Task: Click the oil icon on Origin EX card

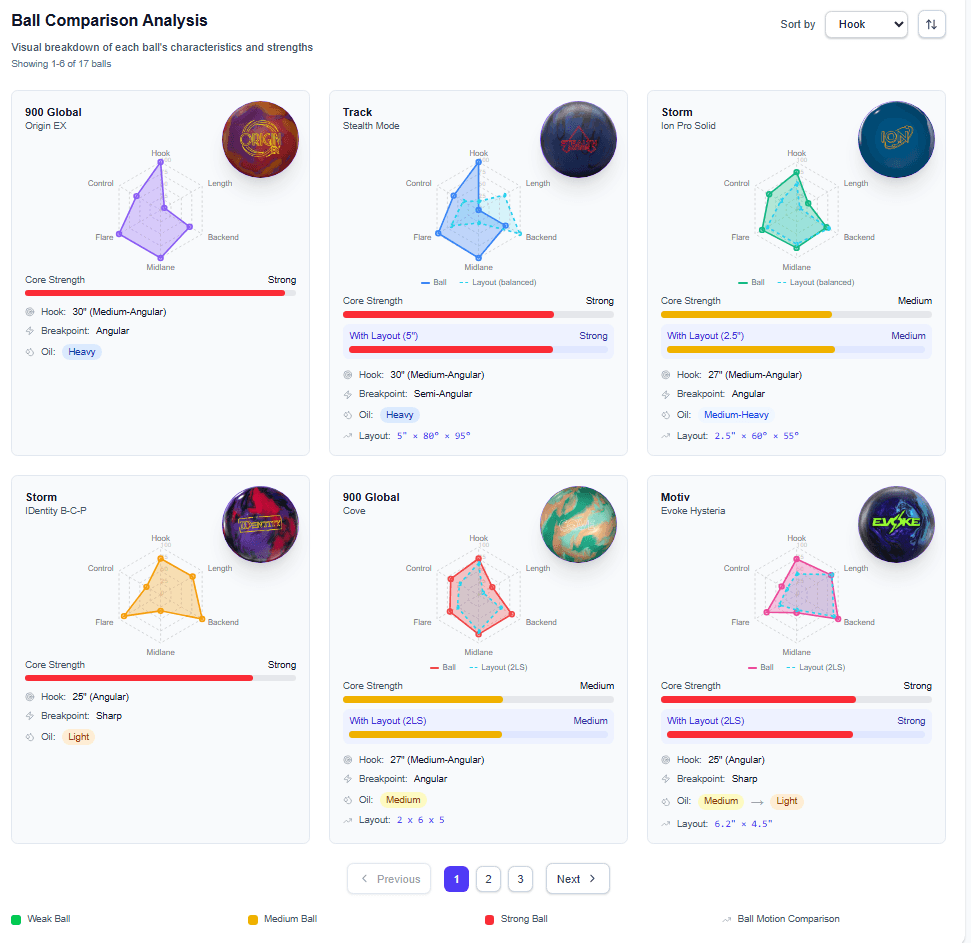Action: (x=30, y=352)
